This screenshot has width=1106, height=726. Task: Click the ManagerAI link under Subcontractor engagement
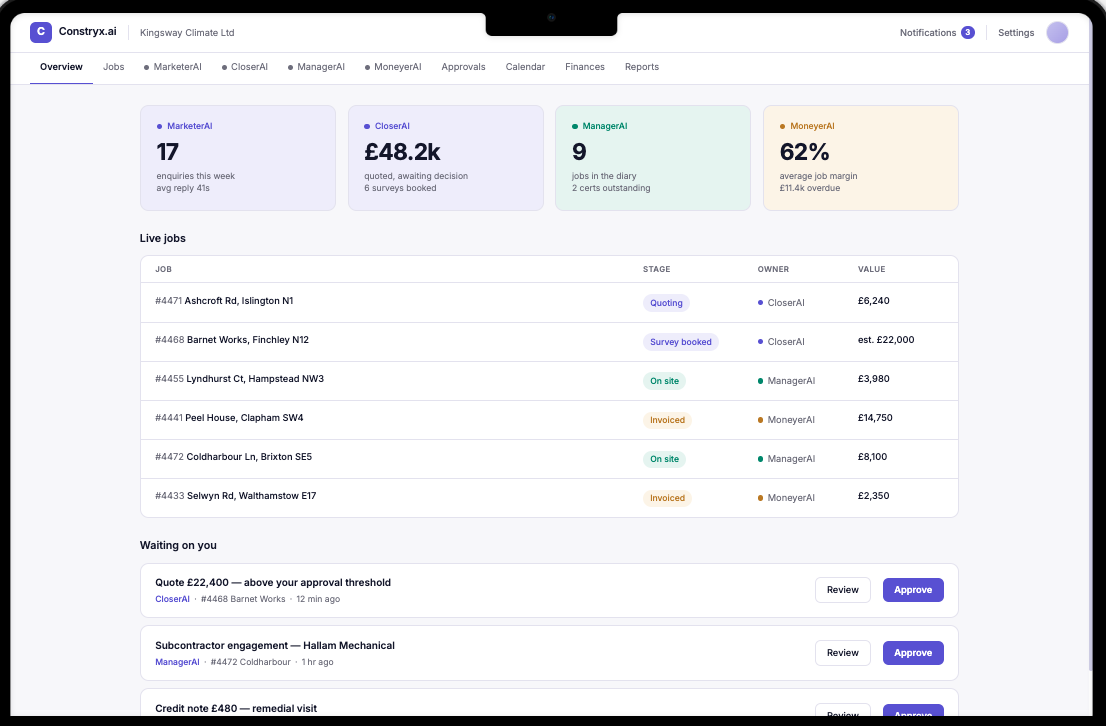tap(177, 663)
